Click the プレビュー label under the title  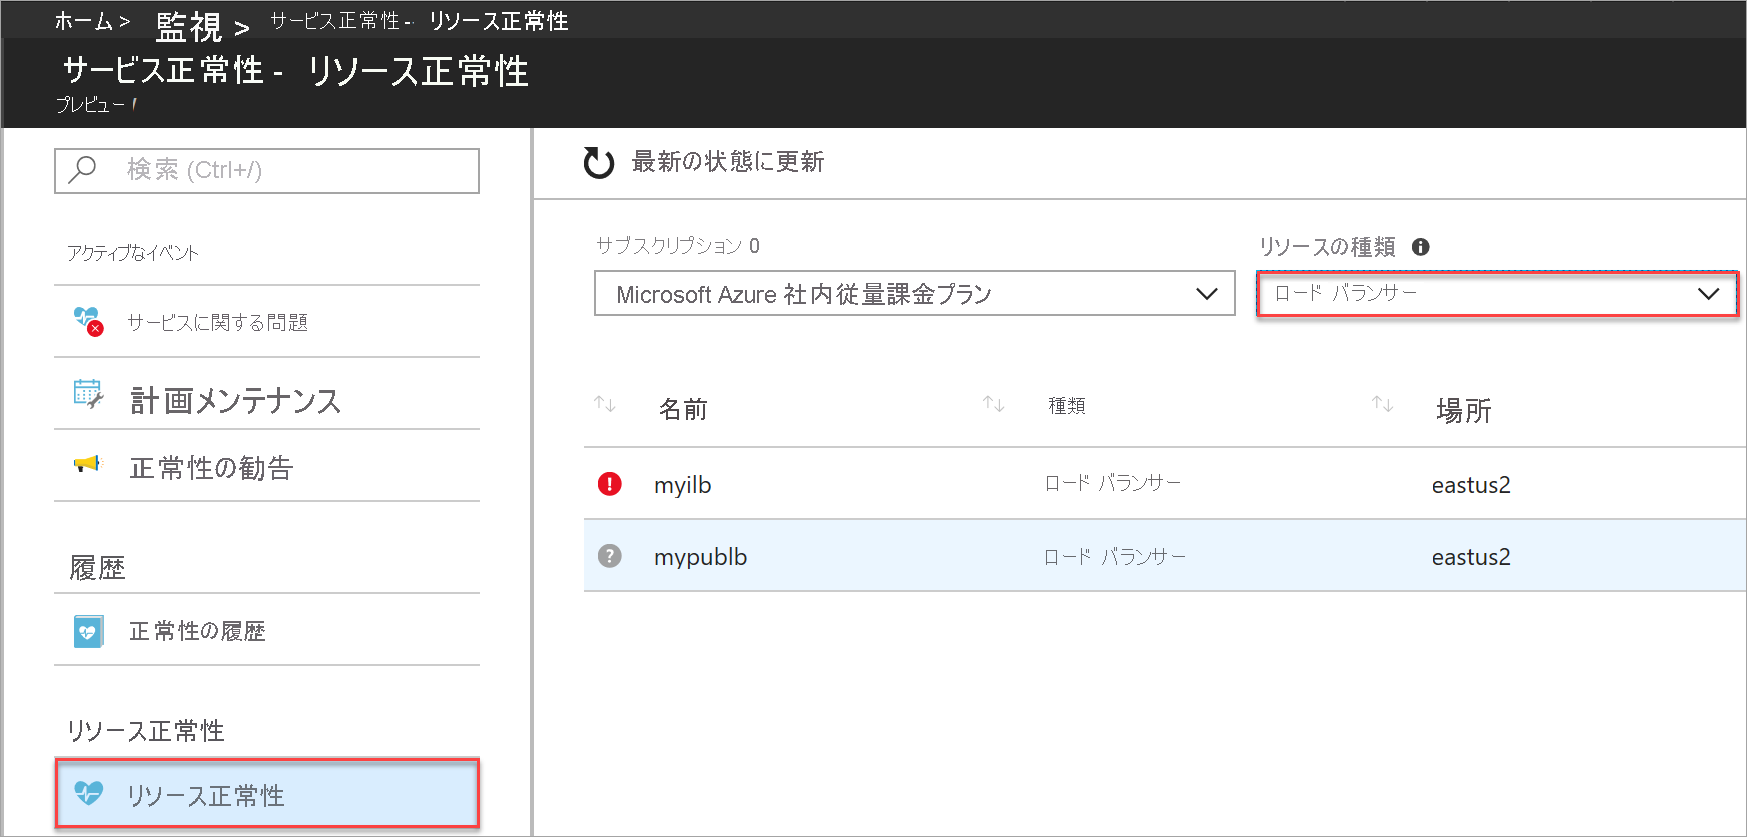90,104
